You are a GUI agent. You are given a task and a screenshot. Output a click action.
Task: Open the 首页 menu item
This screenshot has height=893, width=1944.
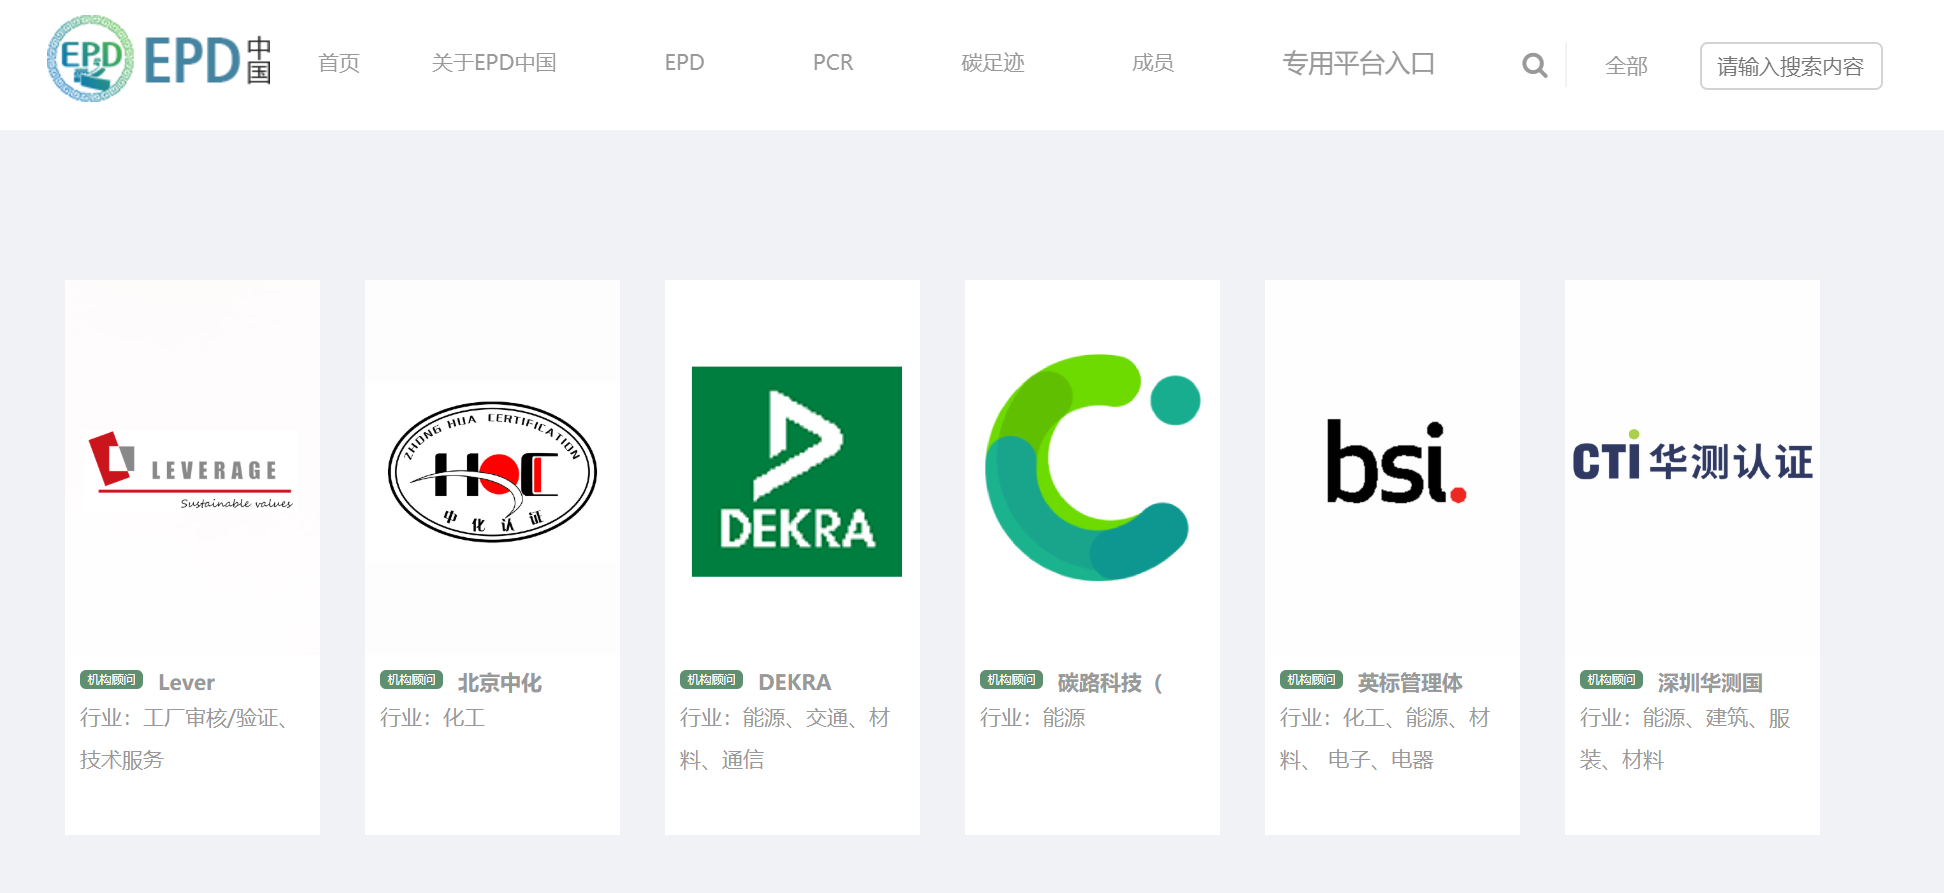tap(339, 63)
